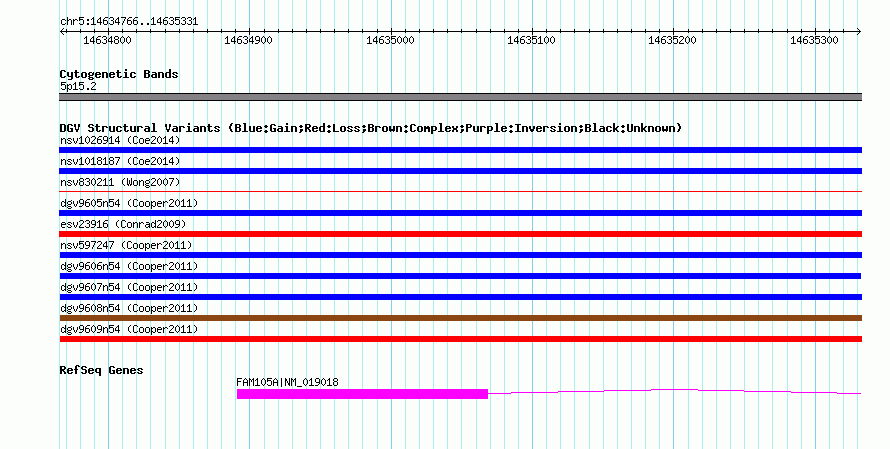The height and width of the screenshot is (449, 890).
Task: Click ruler position 14635000
Action: point(390,40)
